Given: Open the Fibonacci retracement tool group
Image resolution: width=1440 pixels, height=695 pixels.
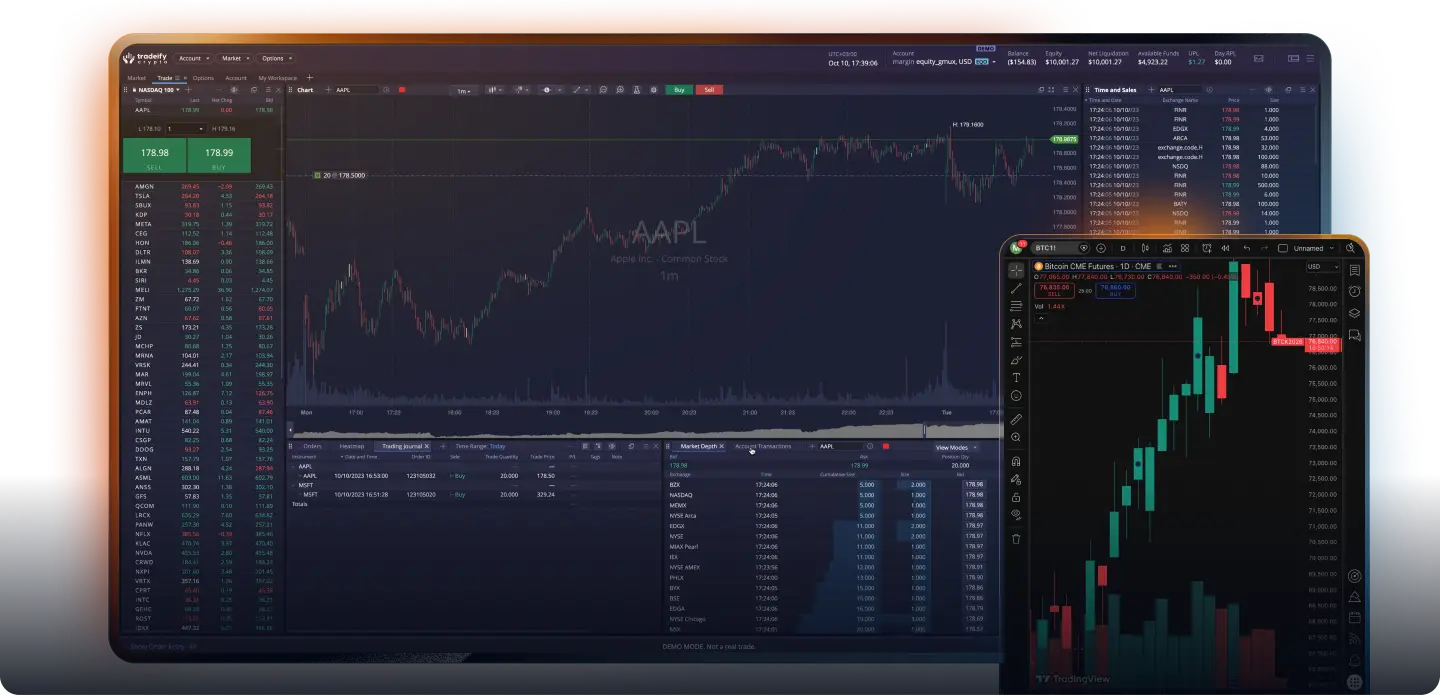Looking at the screenshot, I should [1016, 306].
